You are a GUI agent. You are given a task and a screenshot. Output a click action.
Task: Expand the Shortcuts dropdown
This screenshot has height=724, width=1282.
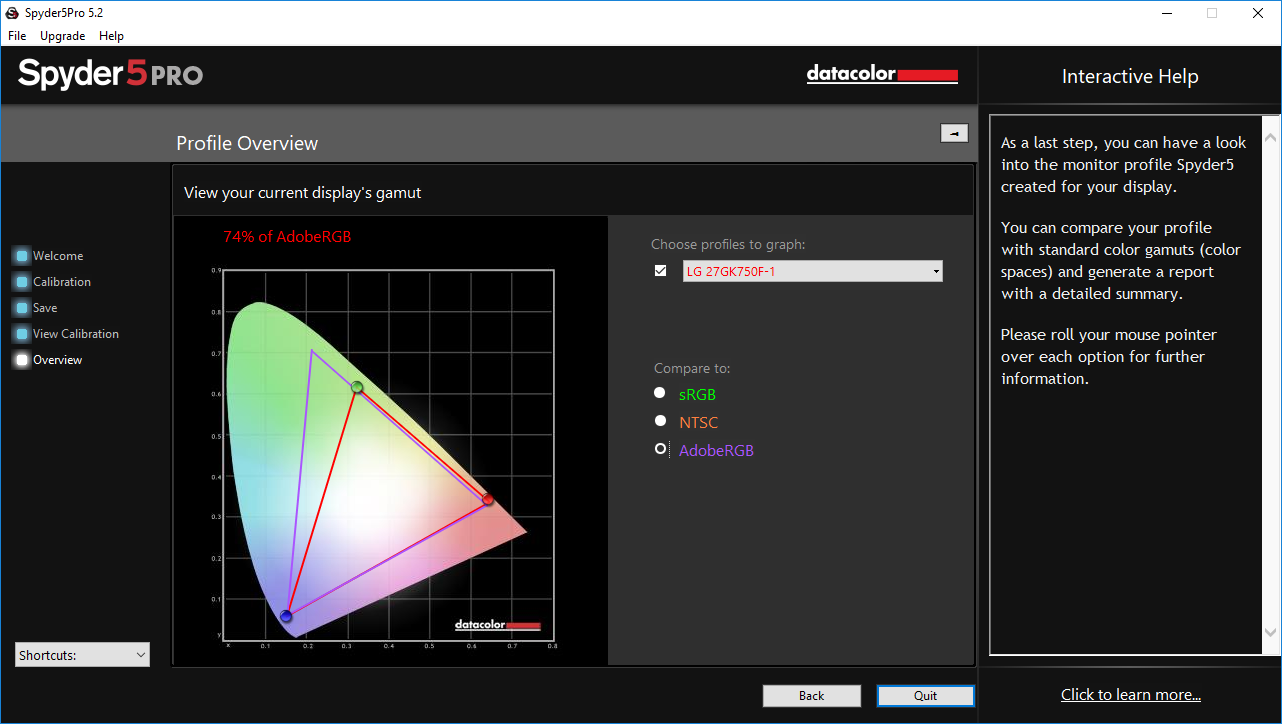(x=82, y=655)
